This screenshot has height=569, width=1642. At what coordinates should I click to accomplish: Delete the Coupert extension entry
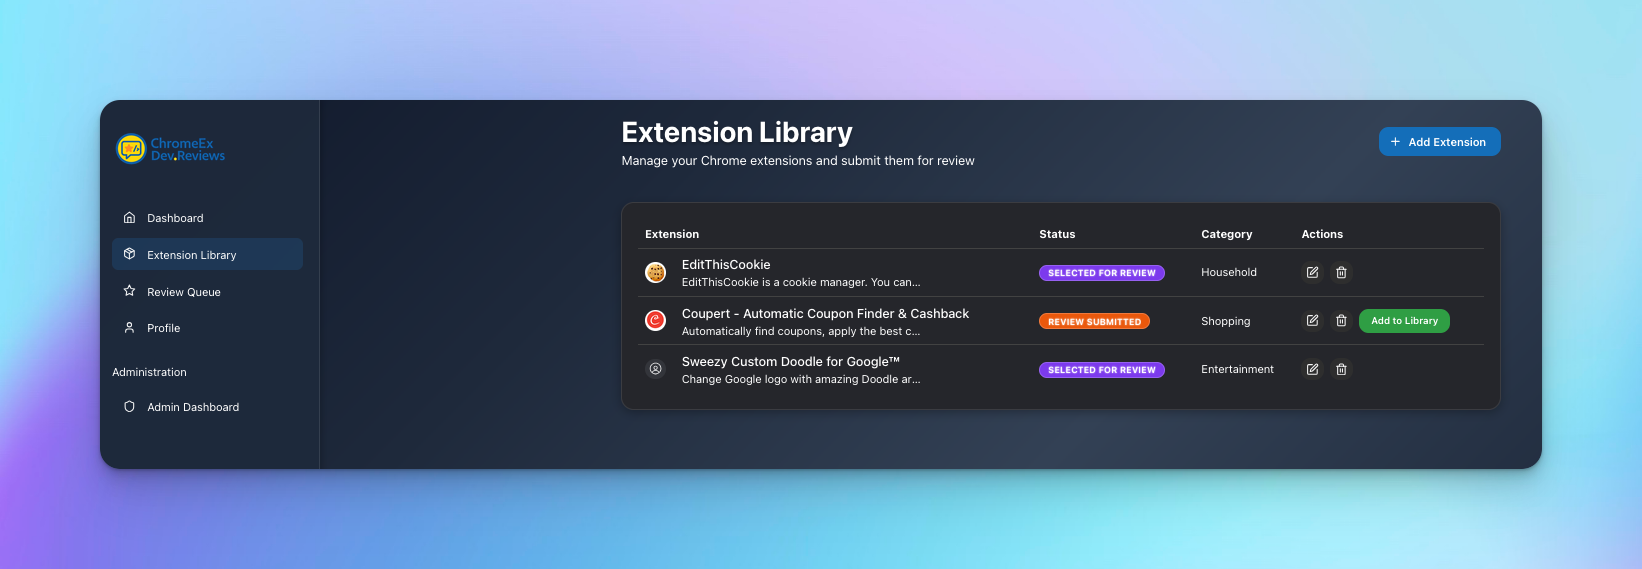click(1341, 320)
